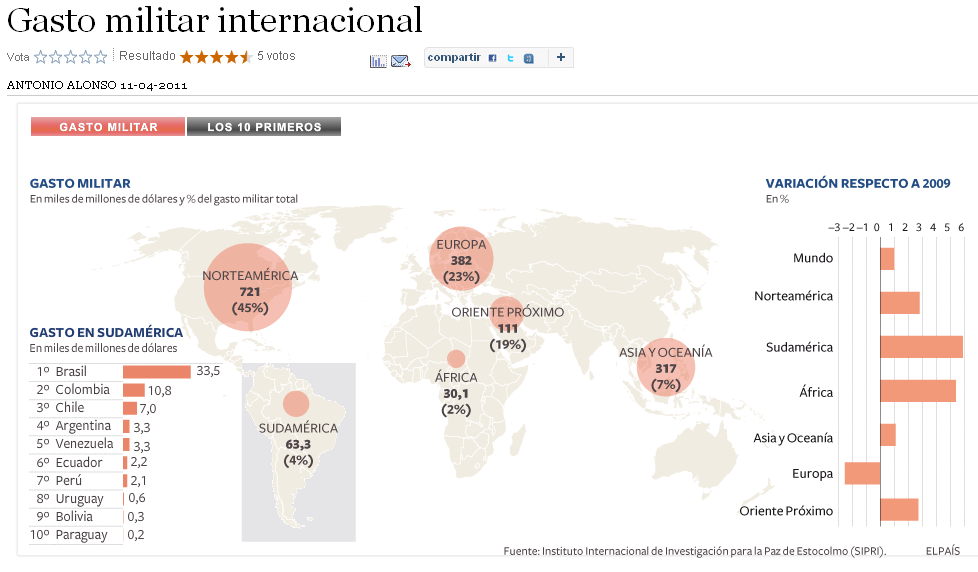Click the third share bookmark icon
This screenshot has width=978, height=572.
click(529, 58)
